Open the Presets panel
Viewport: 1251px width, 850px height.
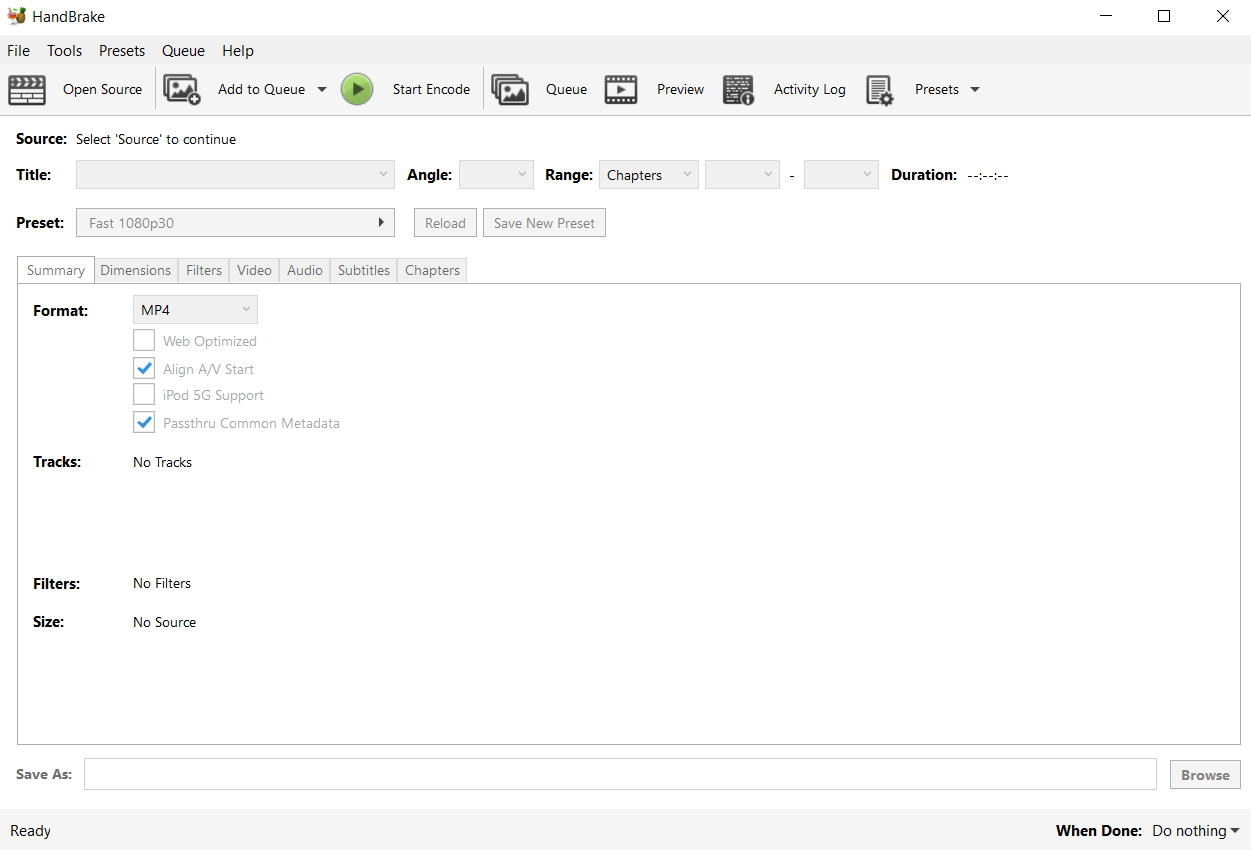tap(936, 89)
